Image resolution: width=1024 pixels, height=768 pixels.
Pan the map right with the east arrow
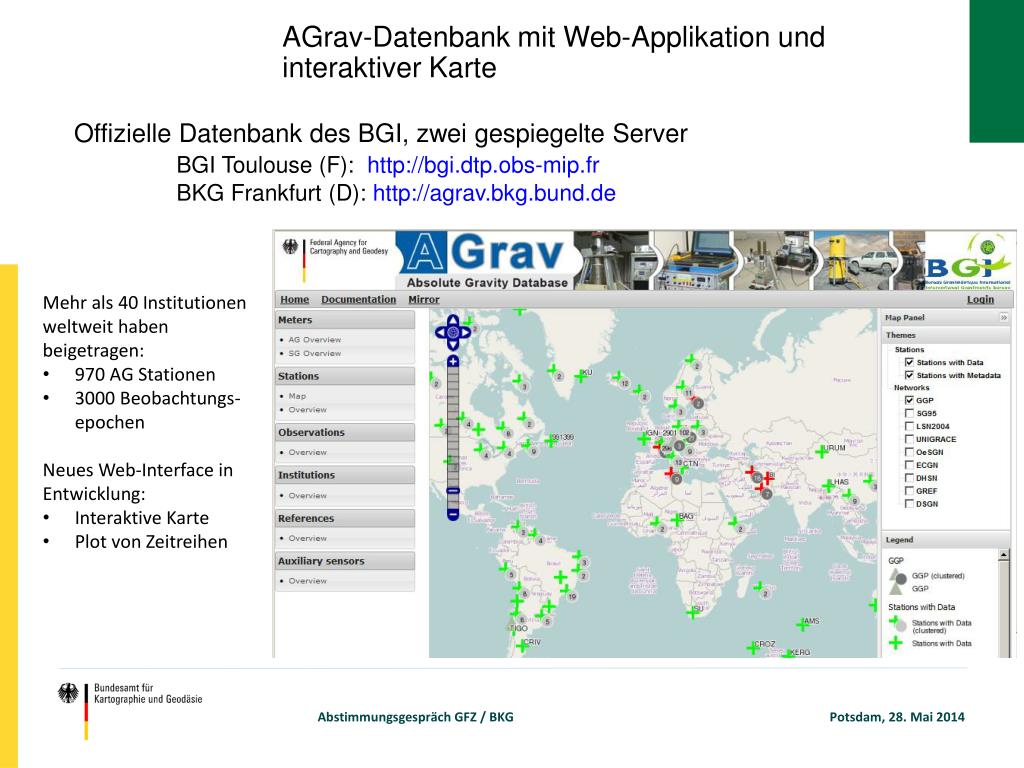(465, 332)
